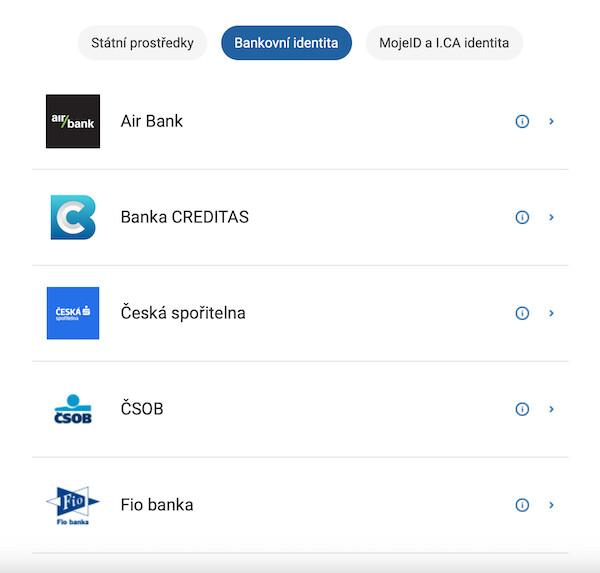Open Fio banka with chevron arrow

(x=551, y=505)
